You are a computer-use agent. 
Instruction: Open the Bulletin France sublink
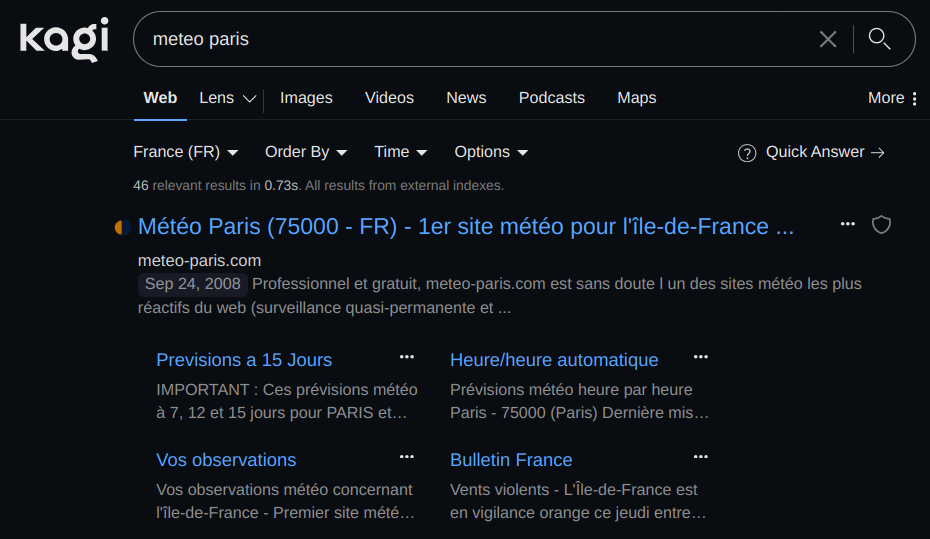pos(511,460)
